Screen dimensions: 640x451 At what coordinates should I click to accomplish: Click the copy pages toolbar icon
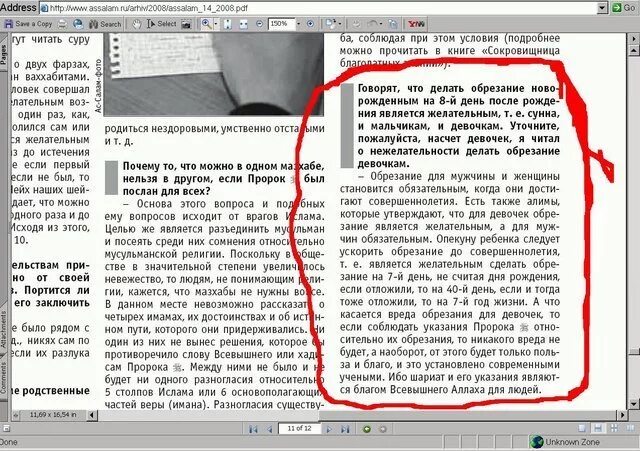[x=392, y=24]
